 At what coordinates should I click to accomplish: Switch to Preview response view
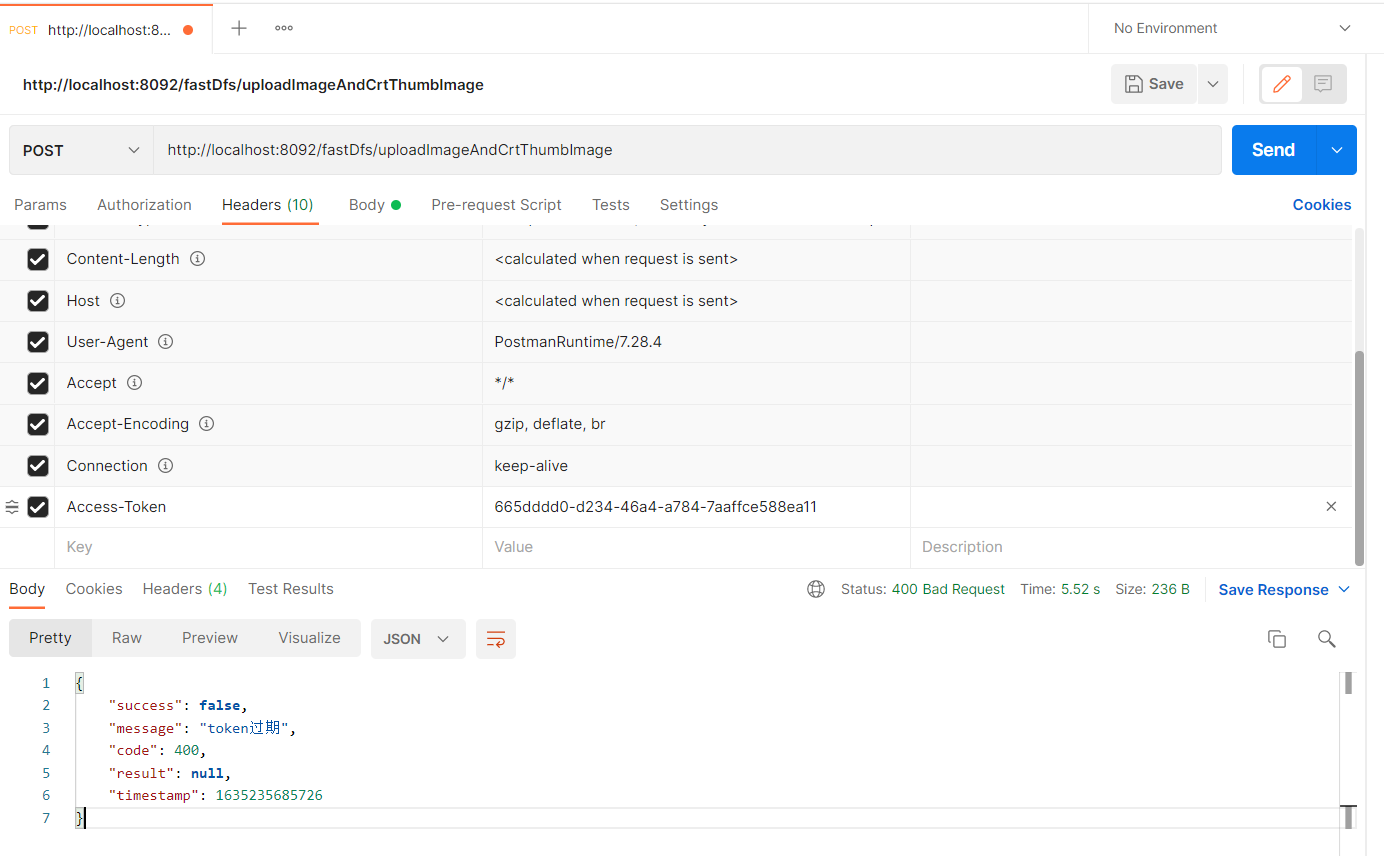210,638
